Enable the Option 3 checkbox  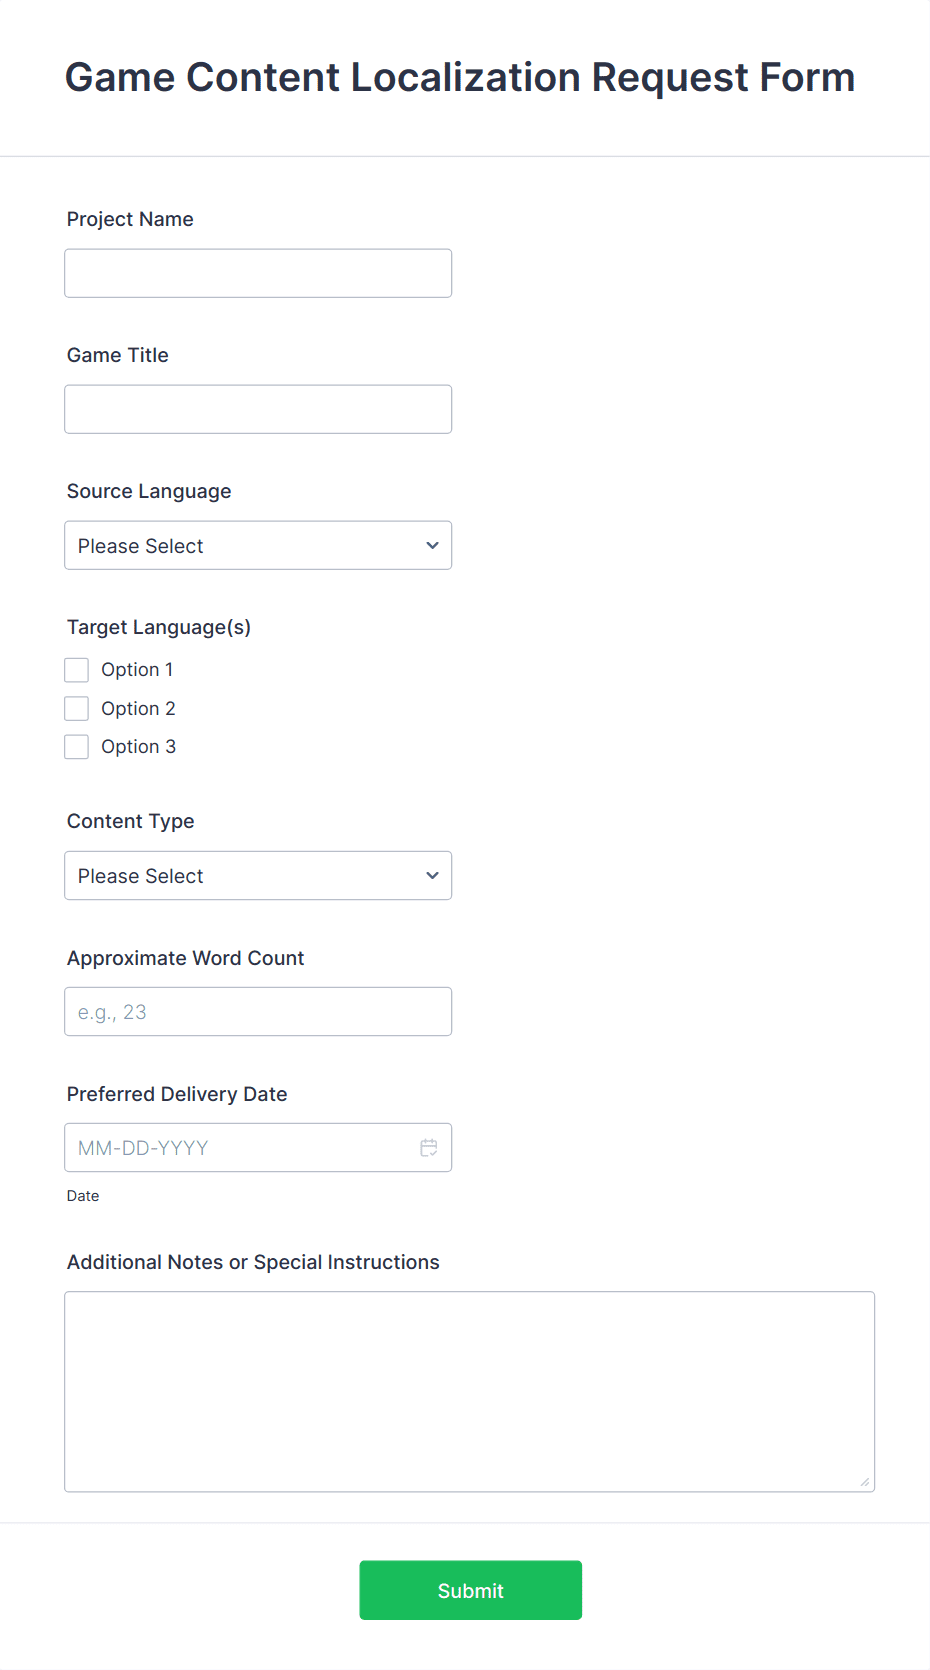77,747
